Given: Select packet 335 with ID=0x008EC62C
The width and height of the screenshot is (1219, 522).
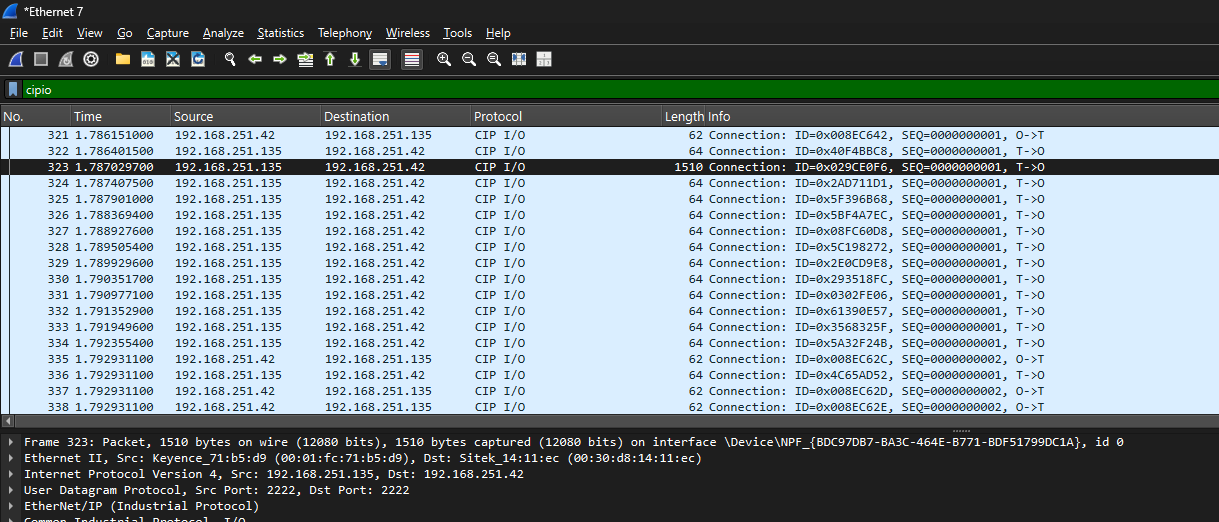Looking at the screenshot, I should coord(609,359).
